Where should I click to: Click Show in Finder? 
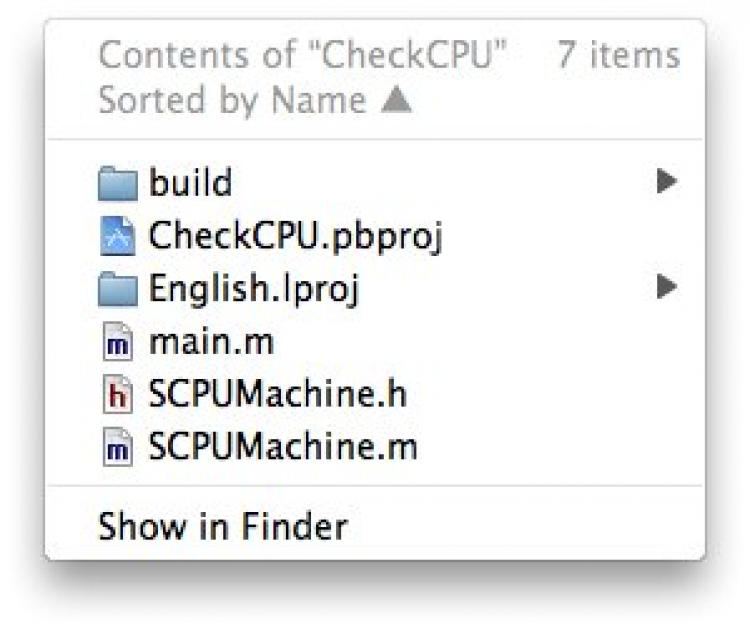tap(222, 526)
